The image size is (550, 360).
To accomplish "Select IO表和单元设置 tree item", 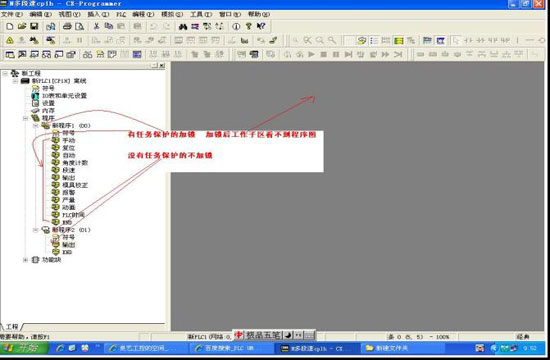I will tap(64, 96).
